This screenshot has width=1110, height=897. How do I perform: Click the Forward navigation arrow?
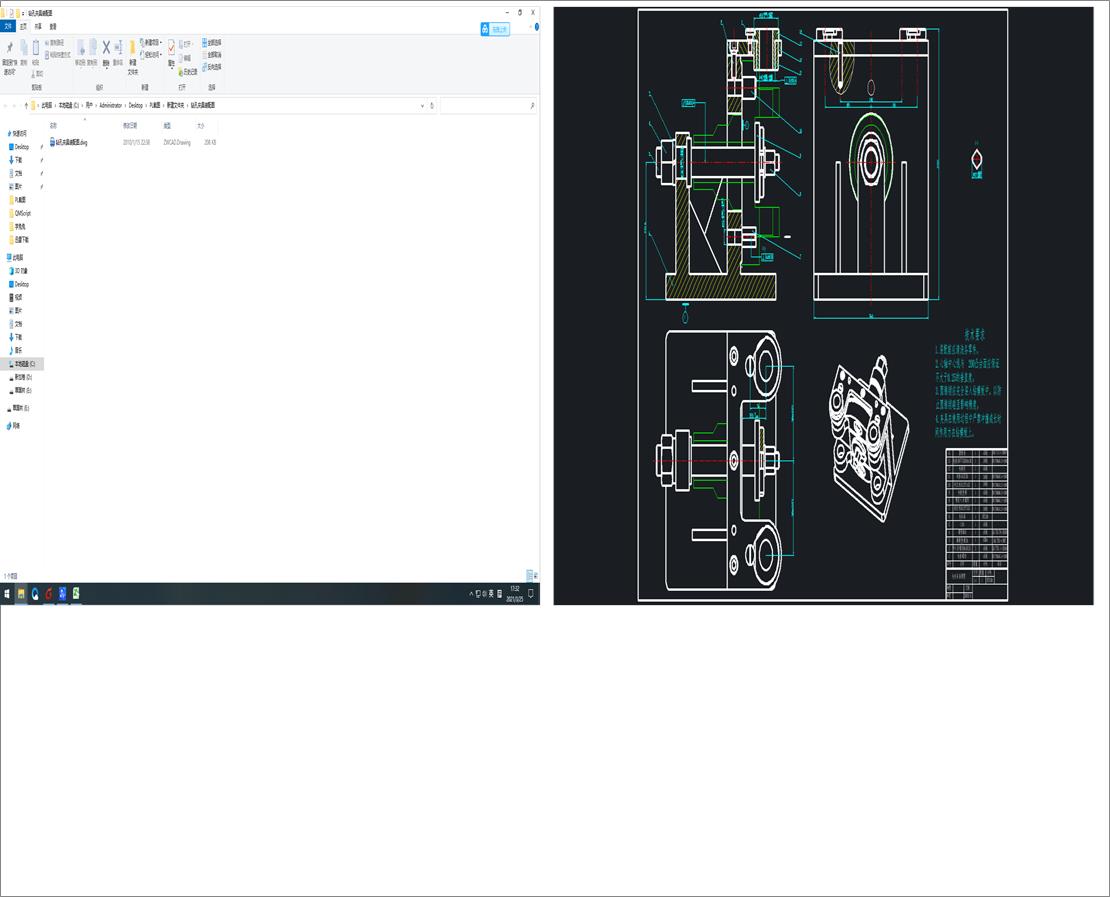click(15, 105)
